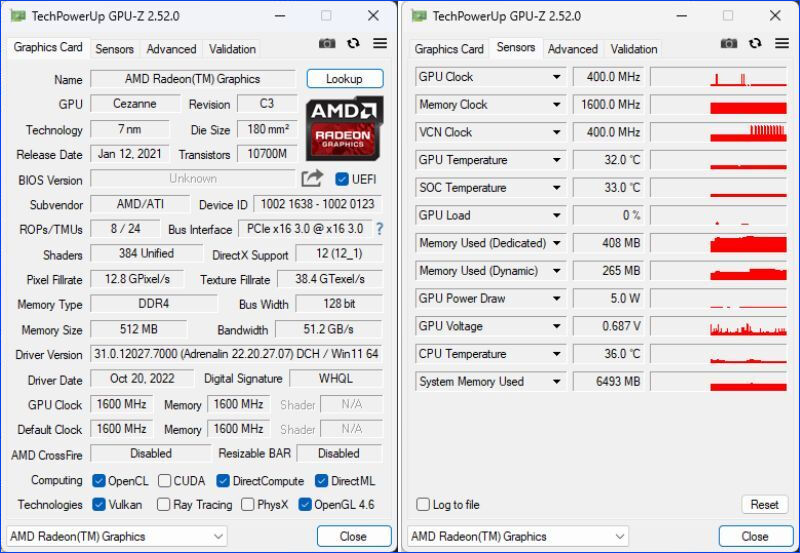
Task: Click the GPU-Z app icon in left title bar
Action: (18, 16)
